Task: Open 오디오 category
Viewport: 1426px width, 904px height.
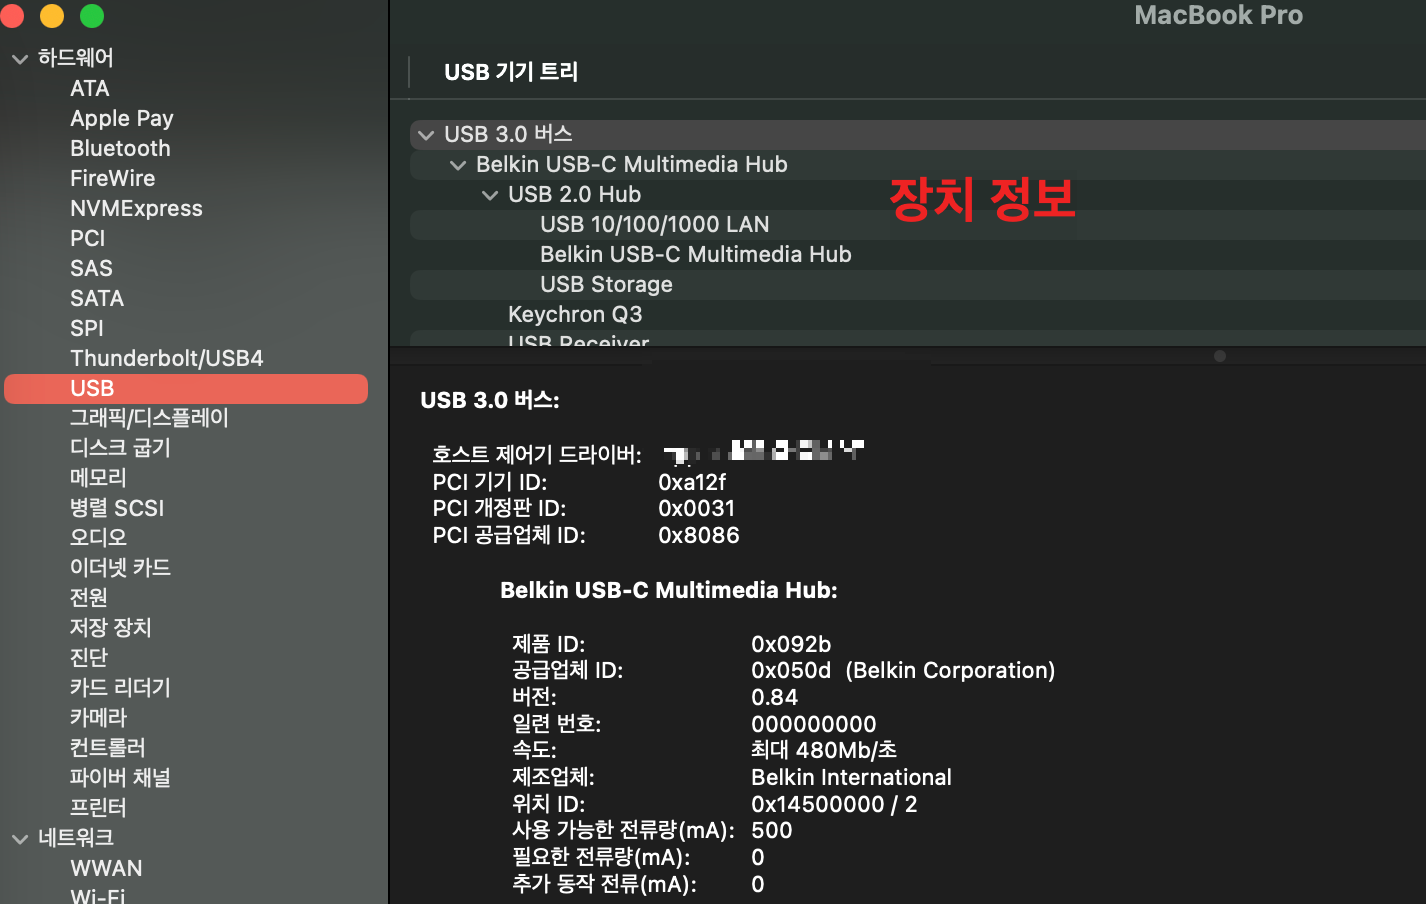Action: 98,538
